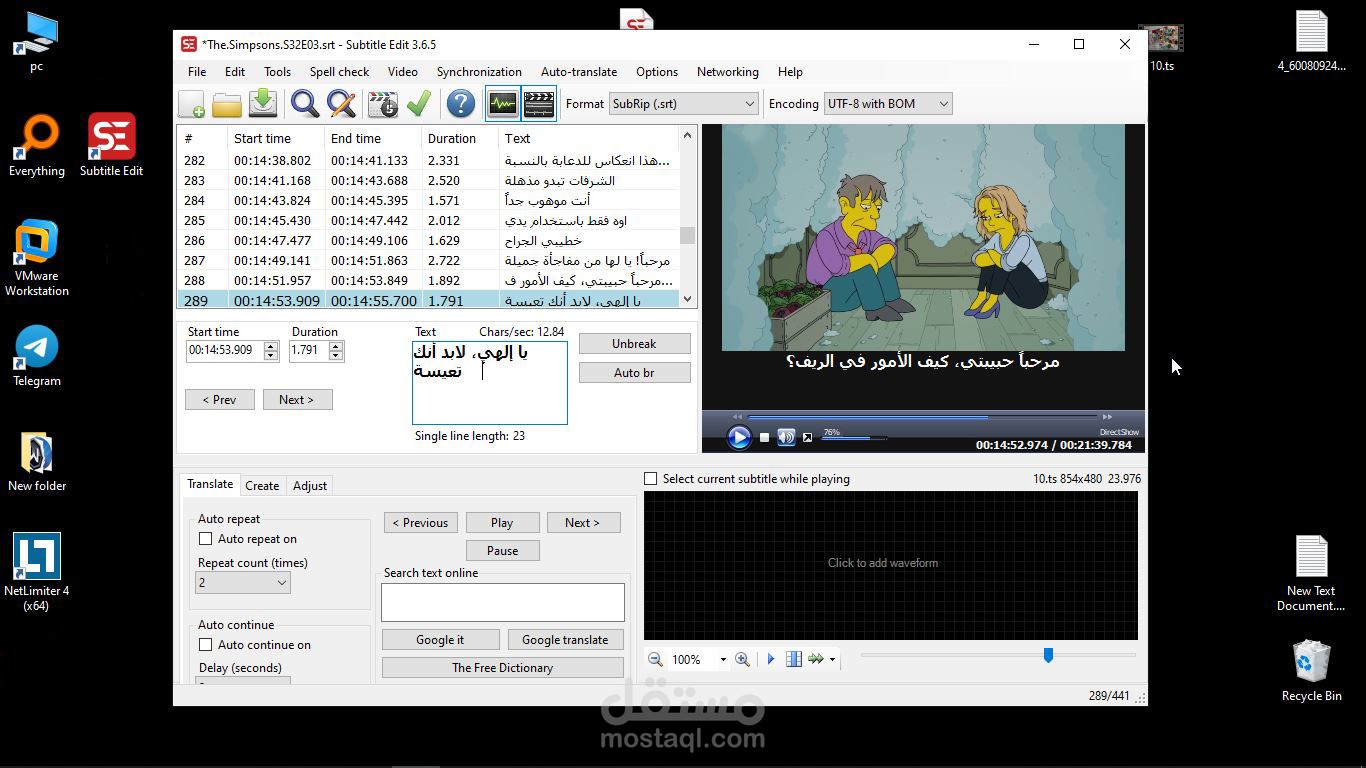Click the Search text online input field

[x=502, y=603]
